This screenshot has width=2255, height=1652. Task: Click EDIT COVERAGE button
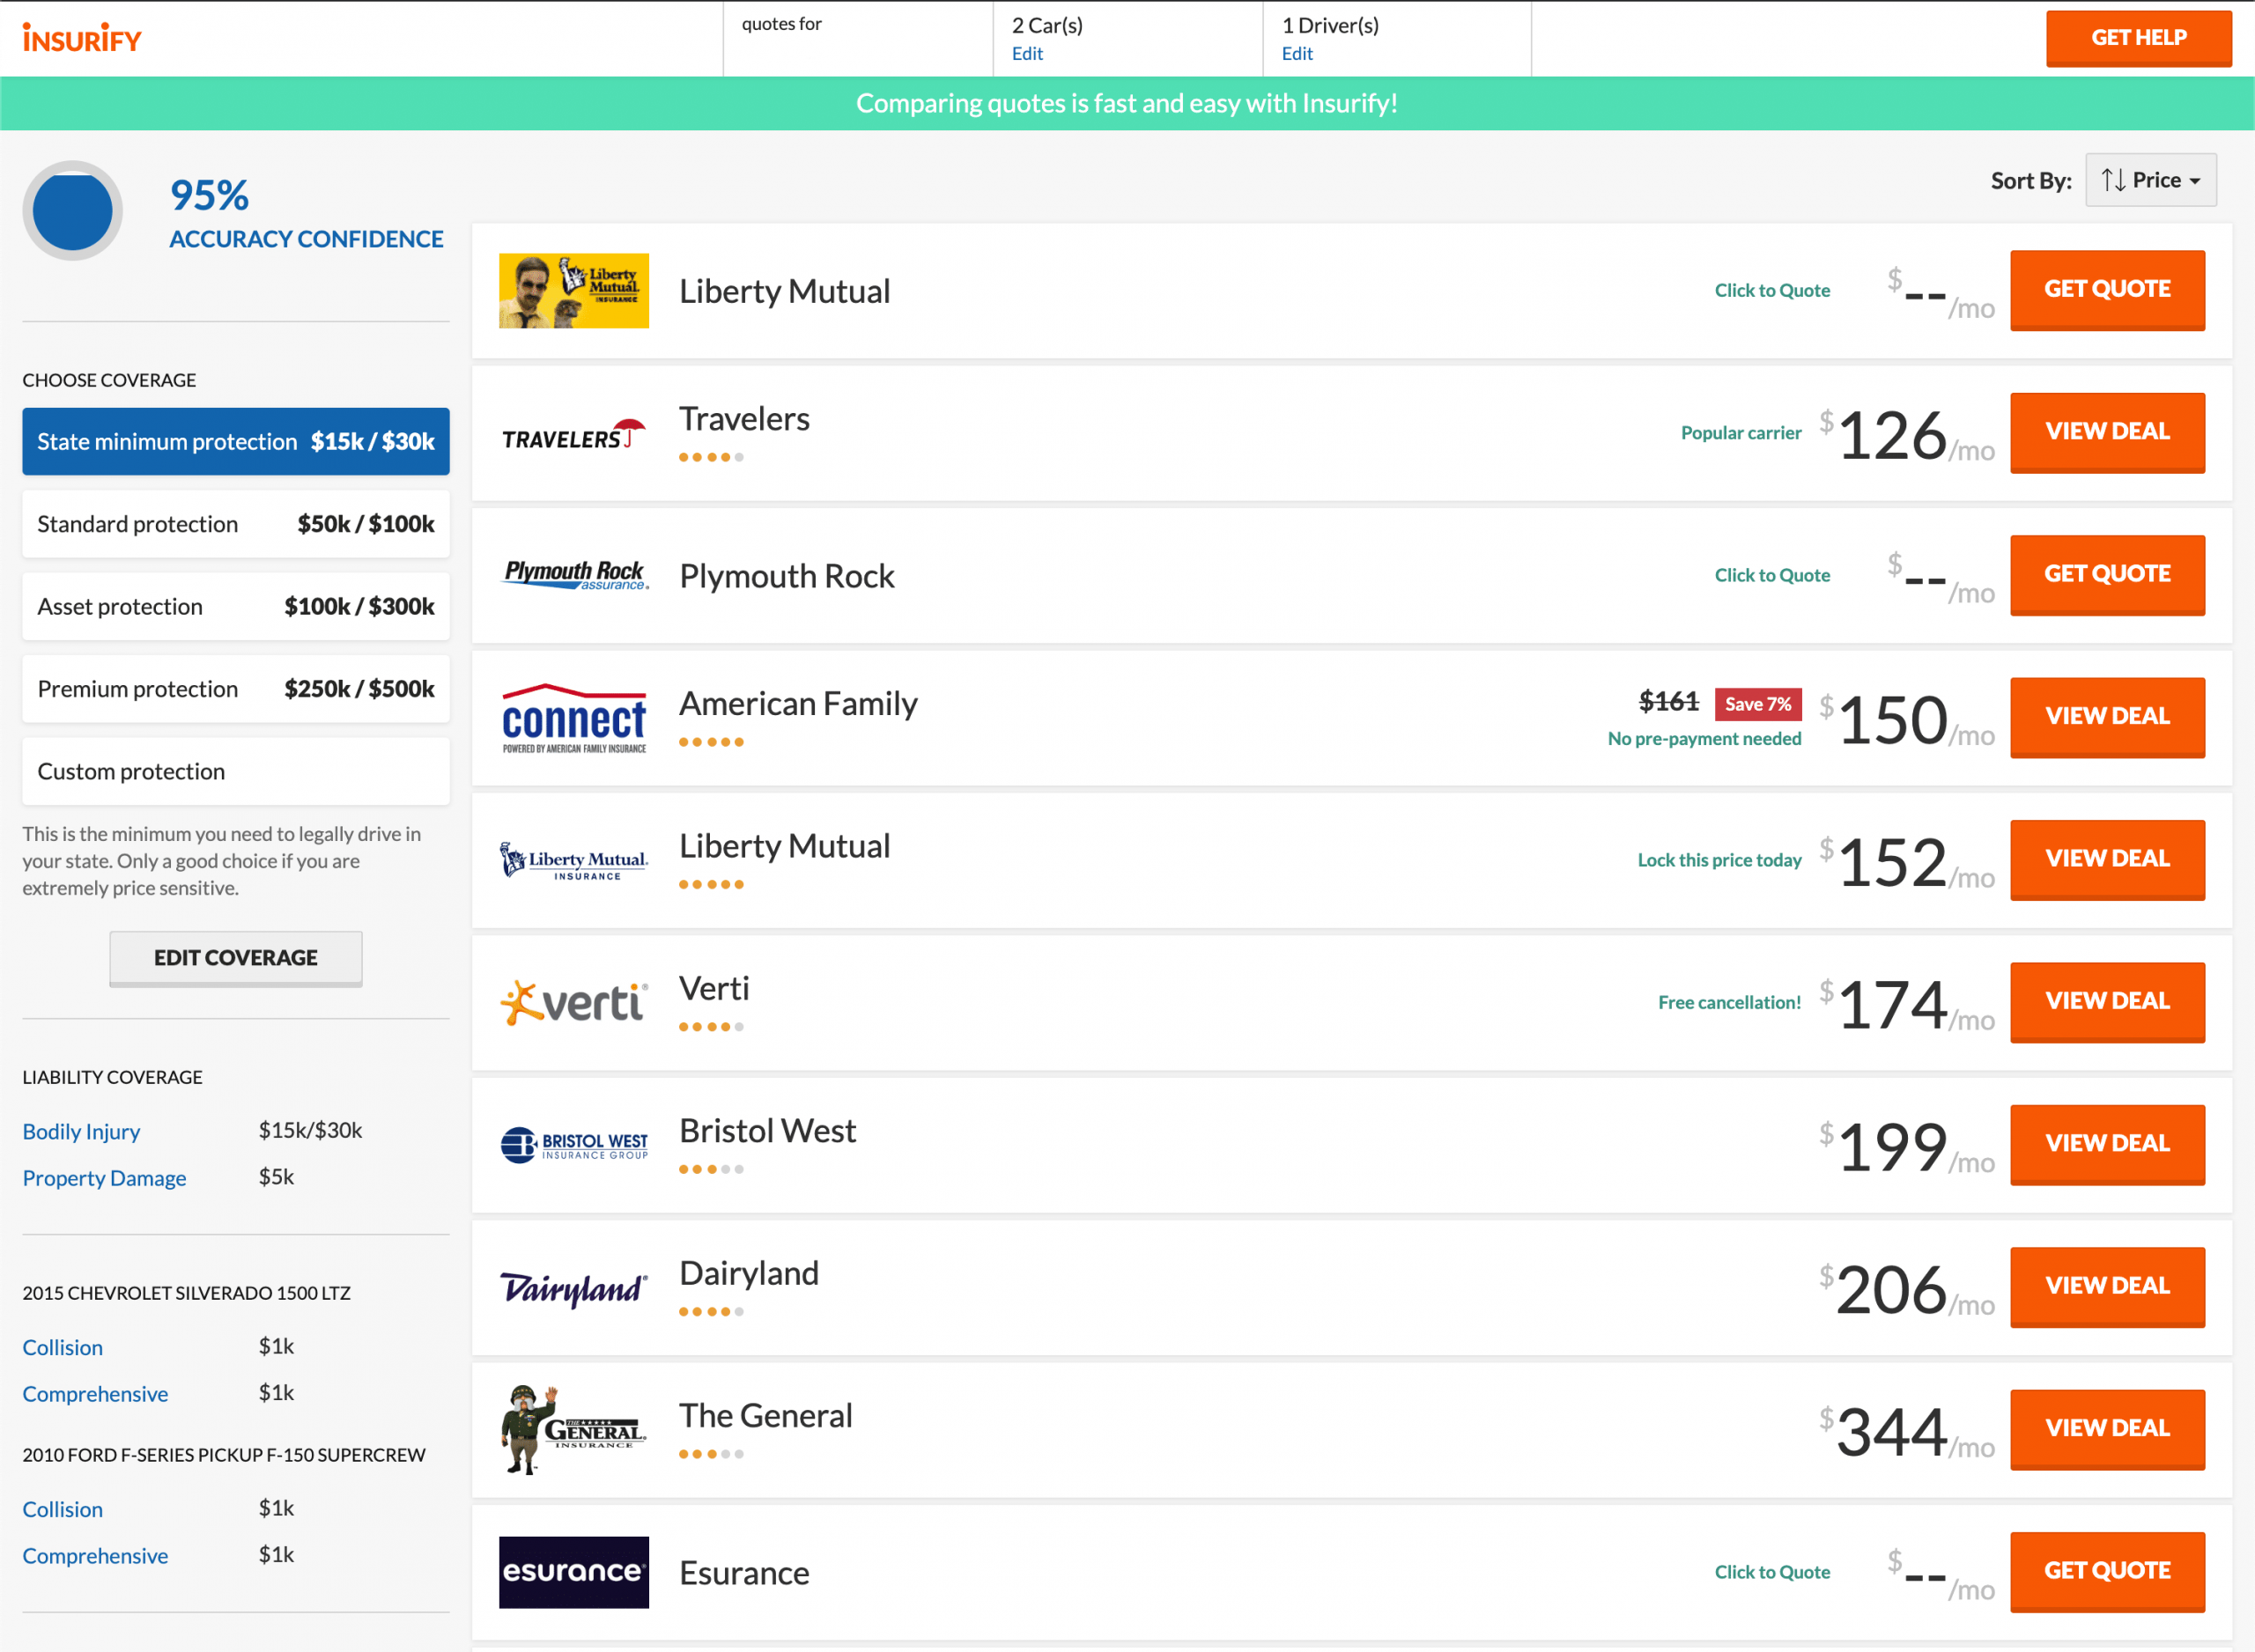[x=234, y=955]
